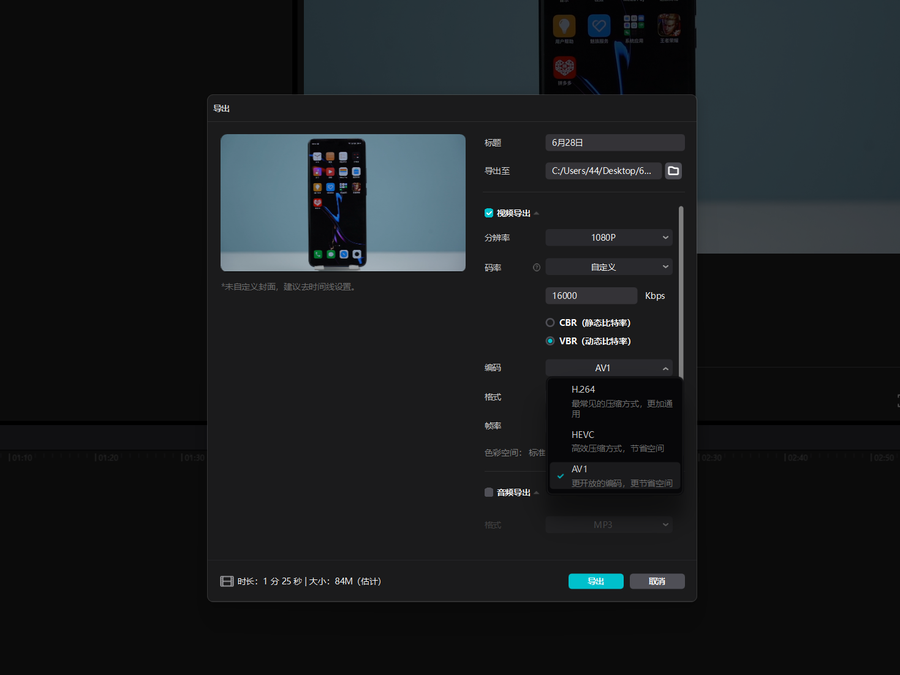Enable the 音频导出 checkbox
The width and height of the screenshot is (900, 675).
(x=489, y=492)
